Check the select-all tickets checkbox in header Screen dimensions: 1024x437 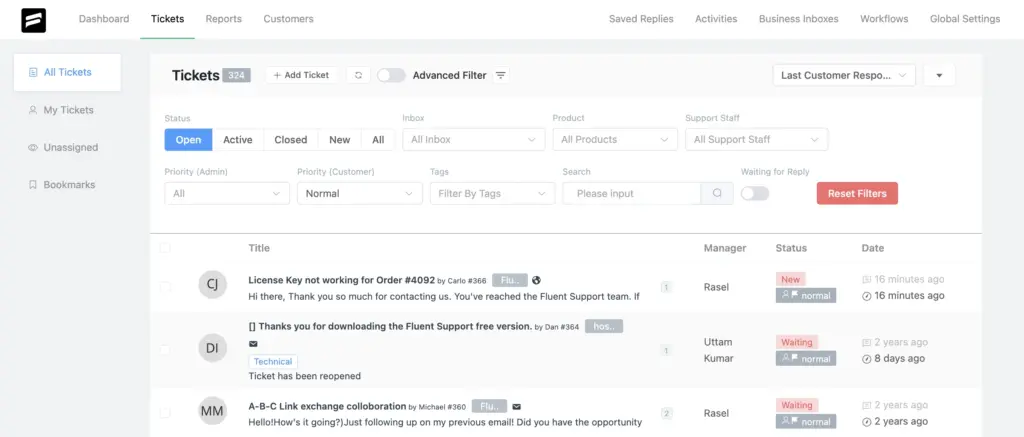[165, 248]
